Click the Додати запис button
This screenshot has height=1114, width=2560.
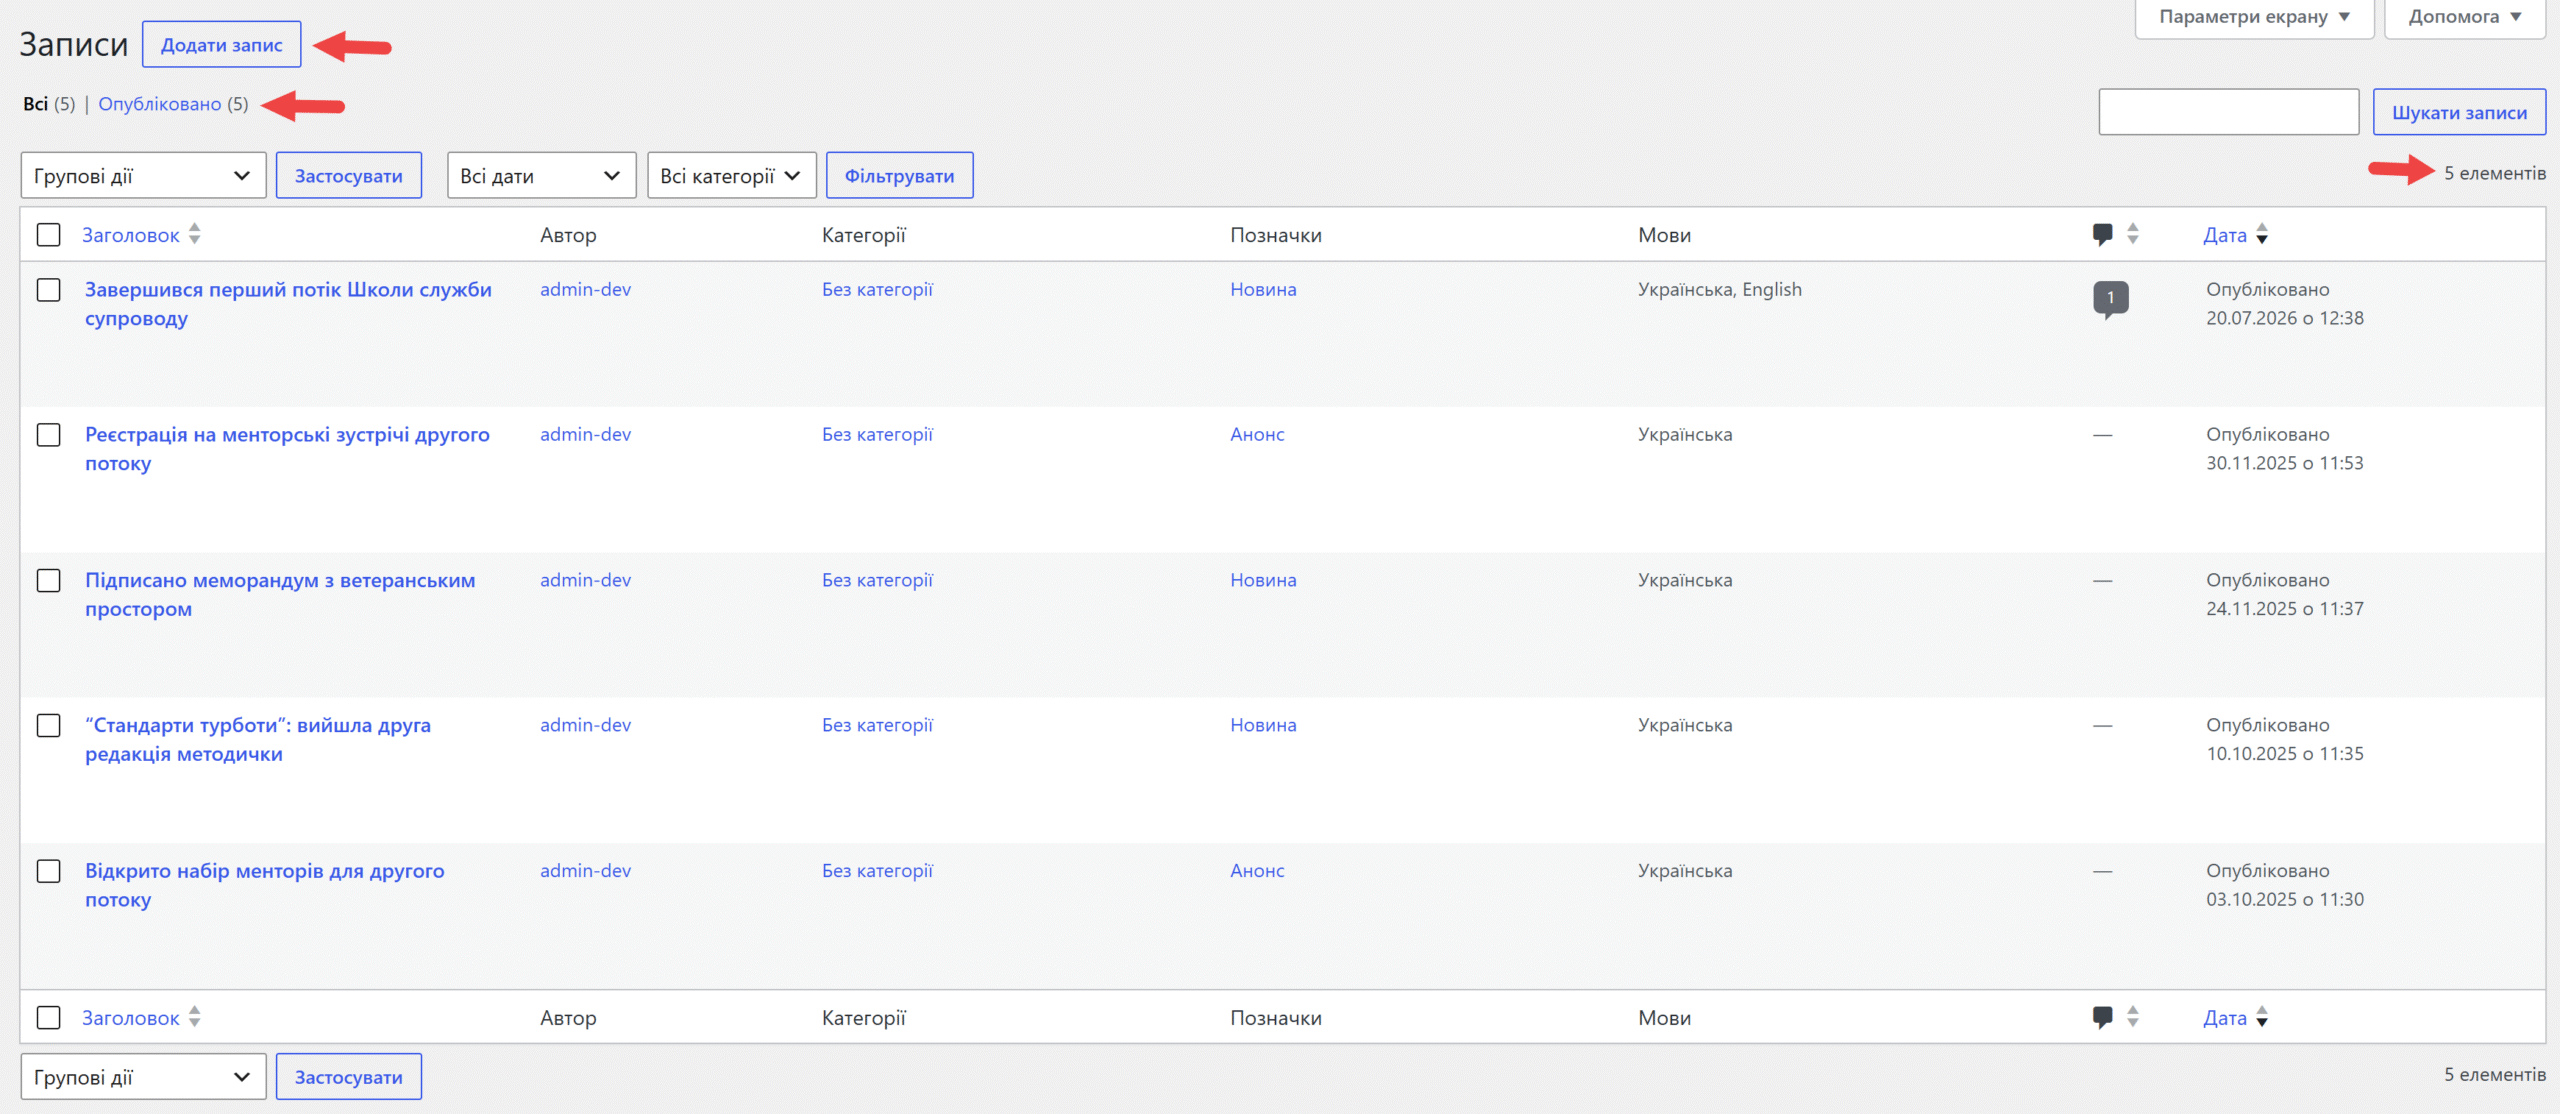[x=221, y=45]
